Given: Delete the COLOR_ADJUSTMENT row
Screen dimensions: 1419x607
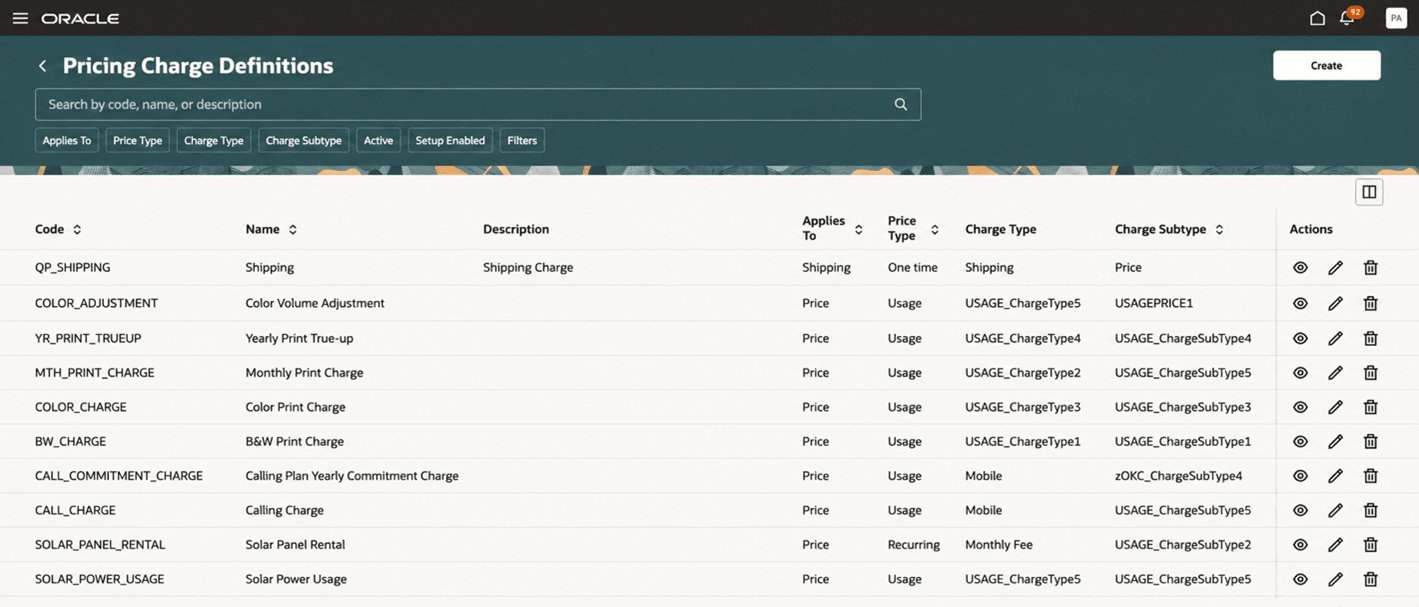Looking at the screenshot, I should 1371,303.
